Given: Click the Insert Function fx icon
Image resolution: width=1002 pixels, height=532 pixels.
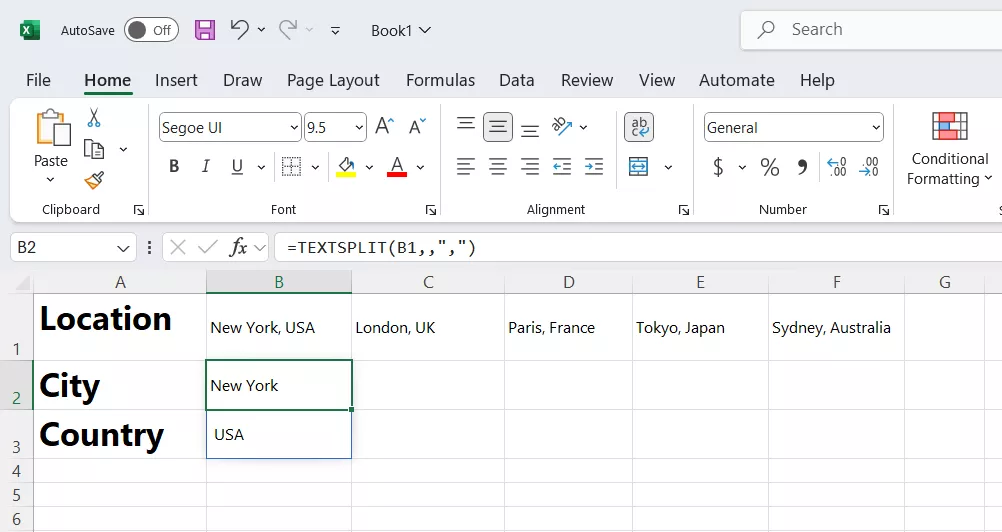Looking at the screenshot, I should pyautogui.click(x=238, y=247).
